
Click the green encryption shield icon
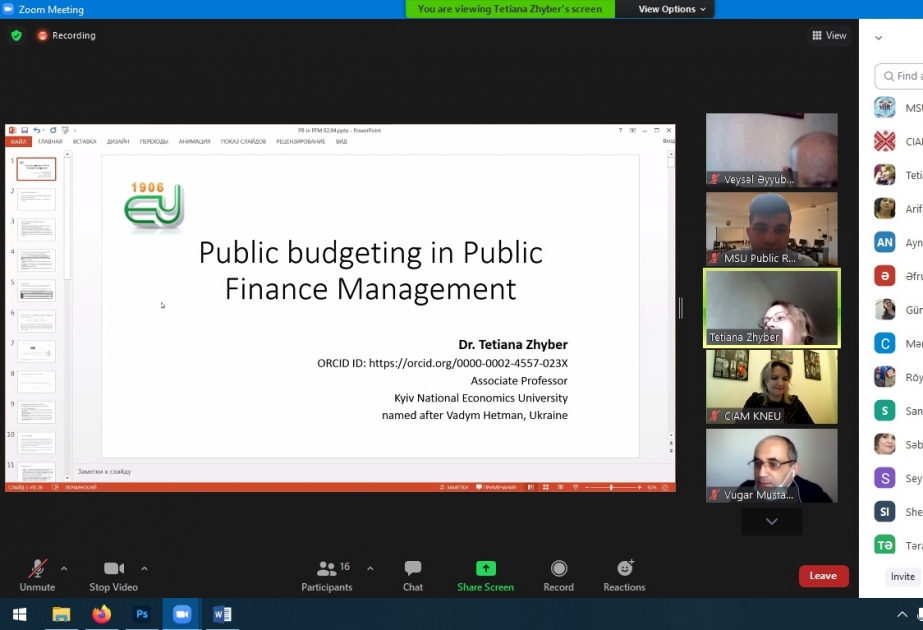click(16, 35)
